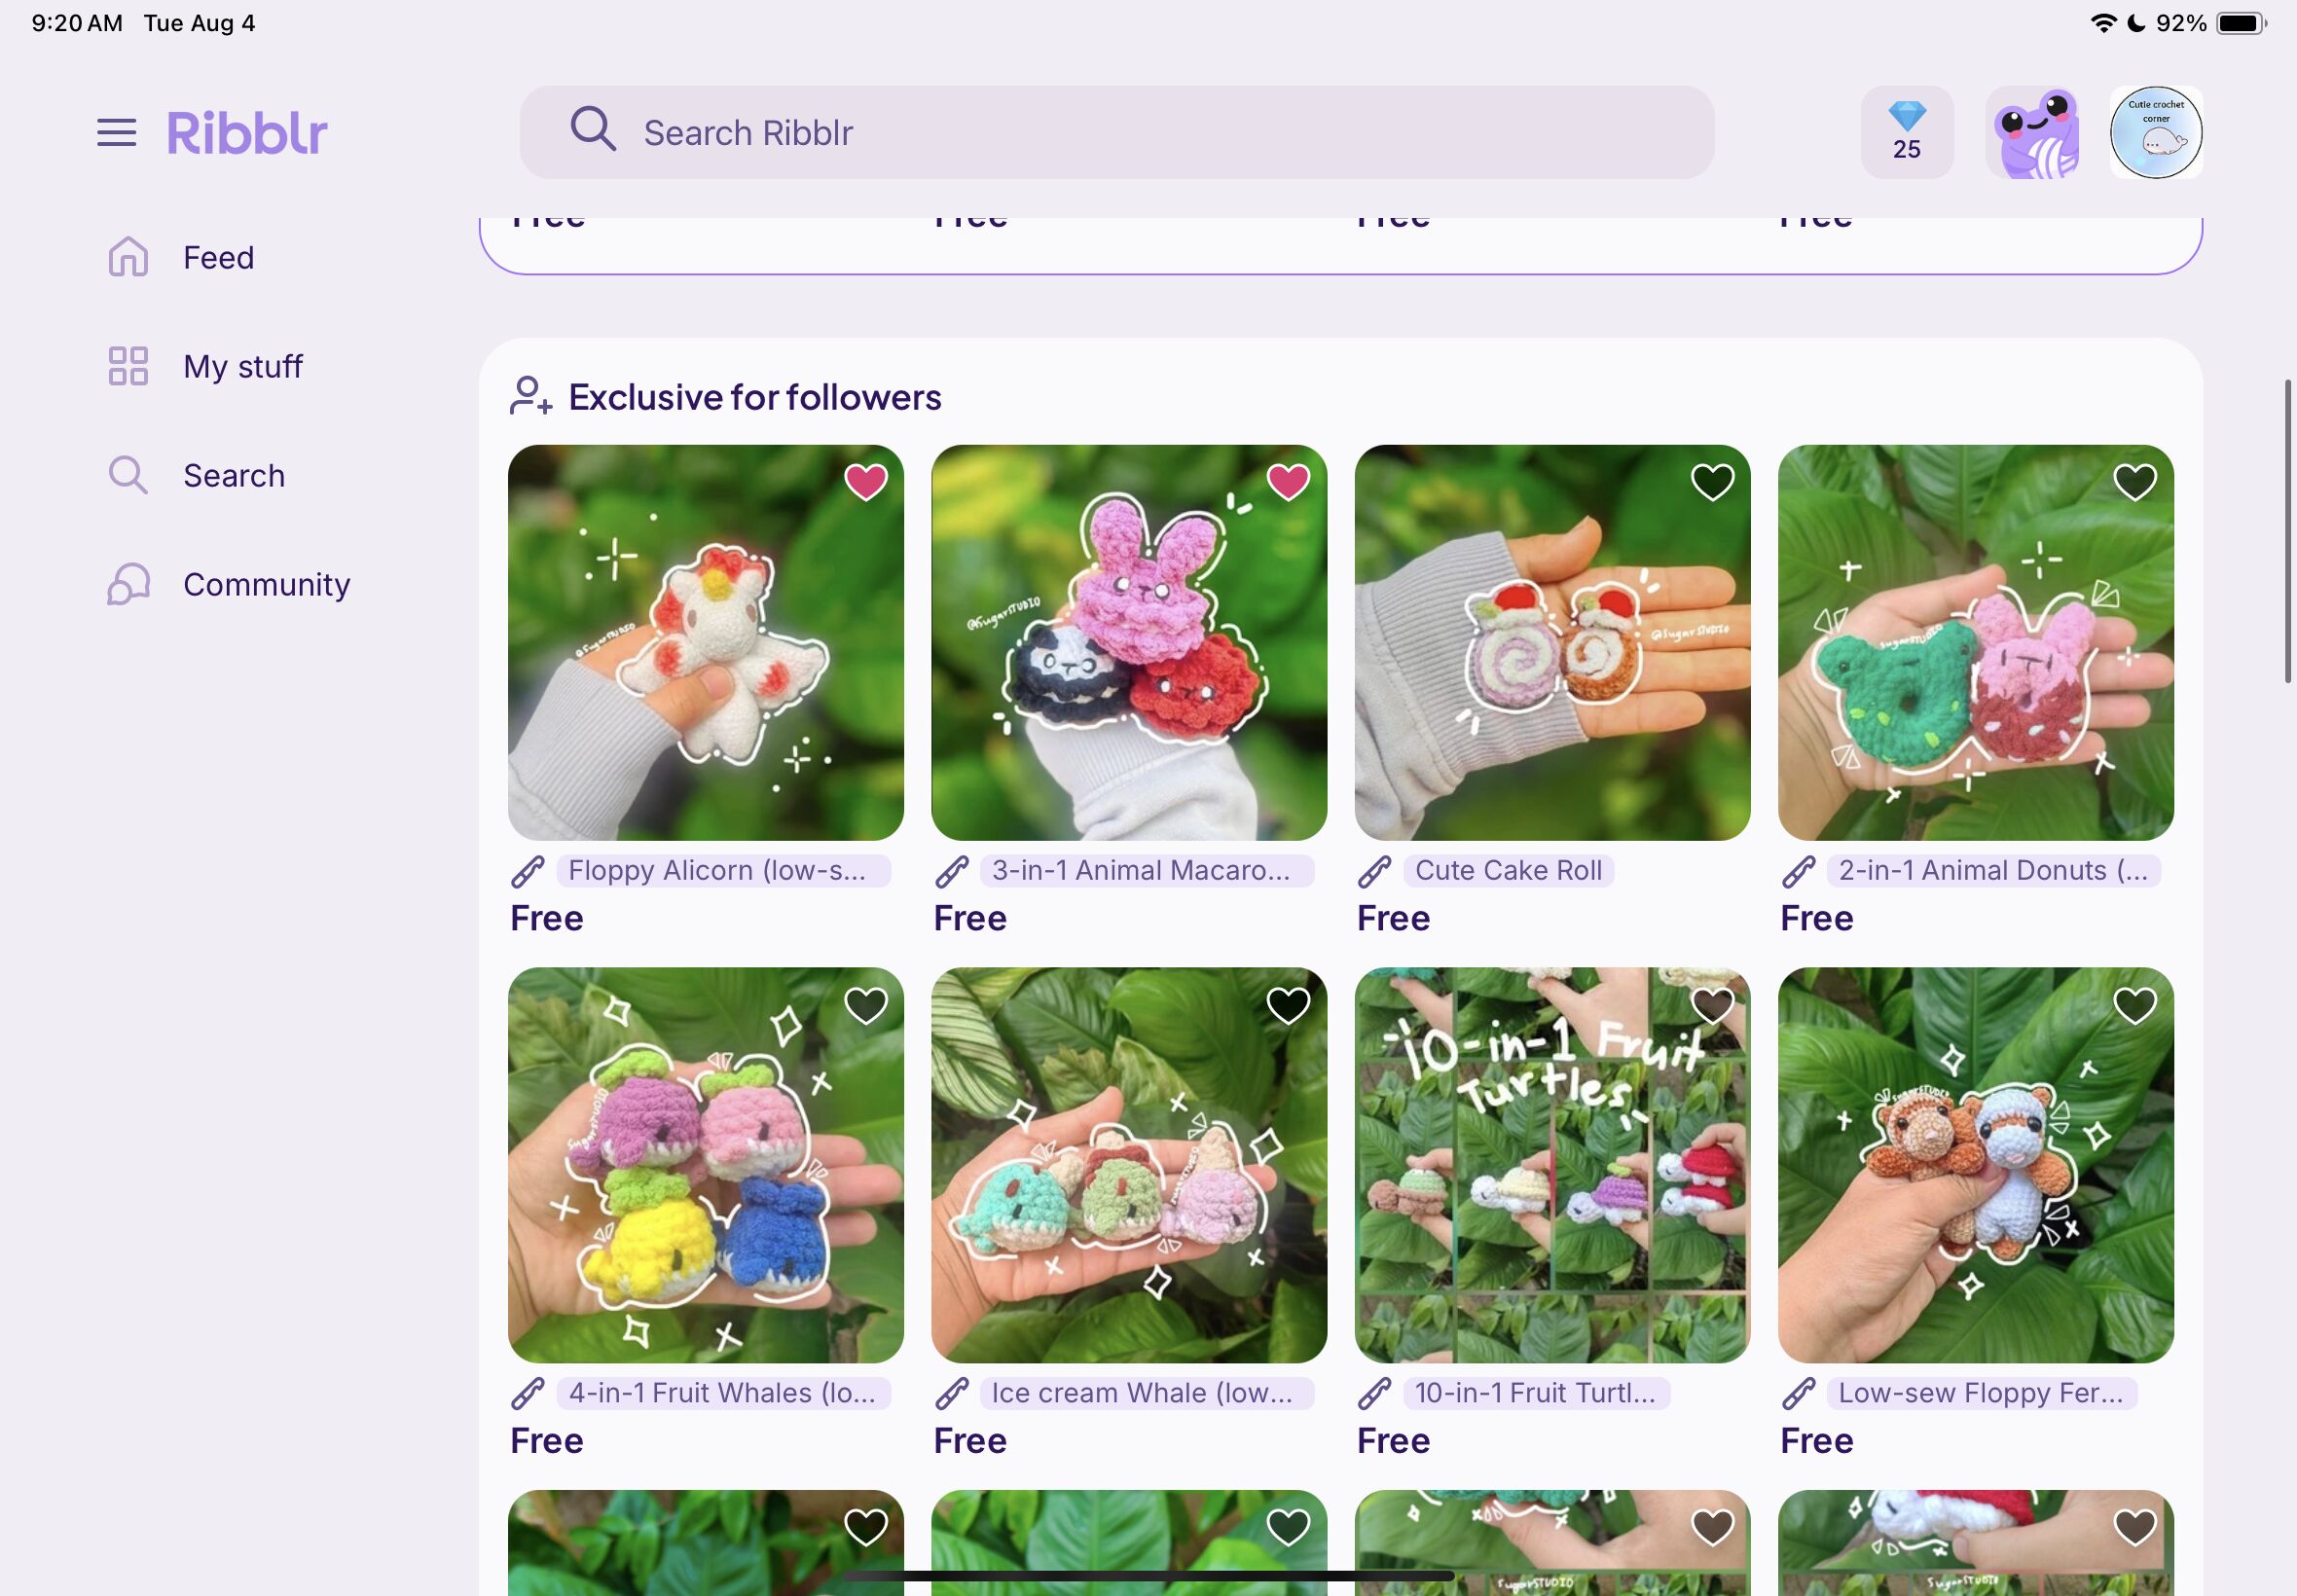Click the Feed home icon
Image resolution: width=2297 pixels, height=1596 pixels.
click(x=128, y=257)
